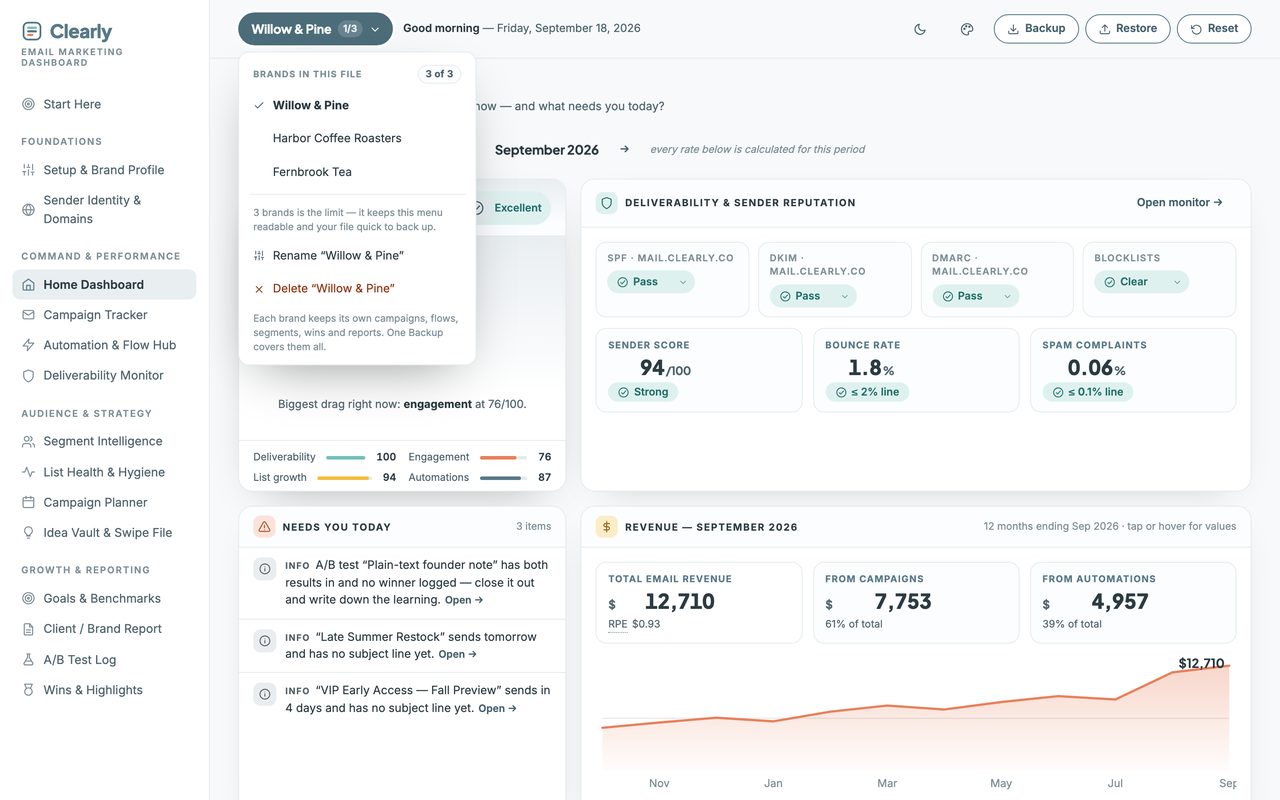
Task: Open the color theme palette icon
Action: pyautogui.click(x=967, y=29)
